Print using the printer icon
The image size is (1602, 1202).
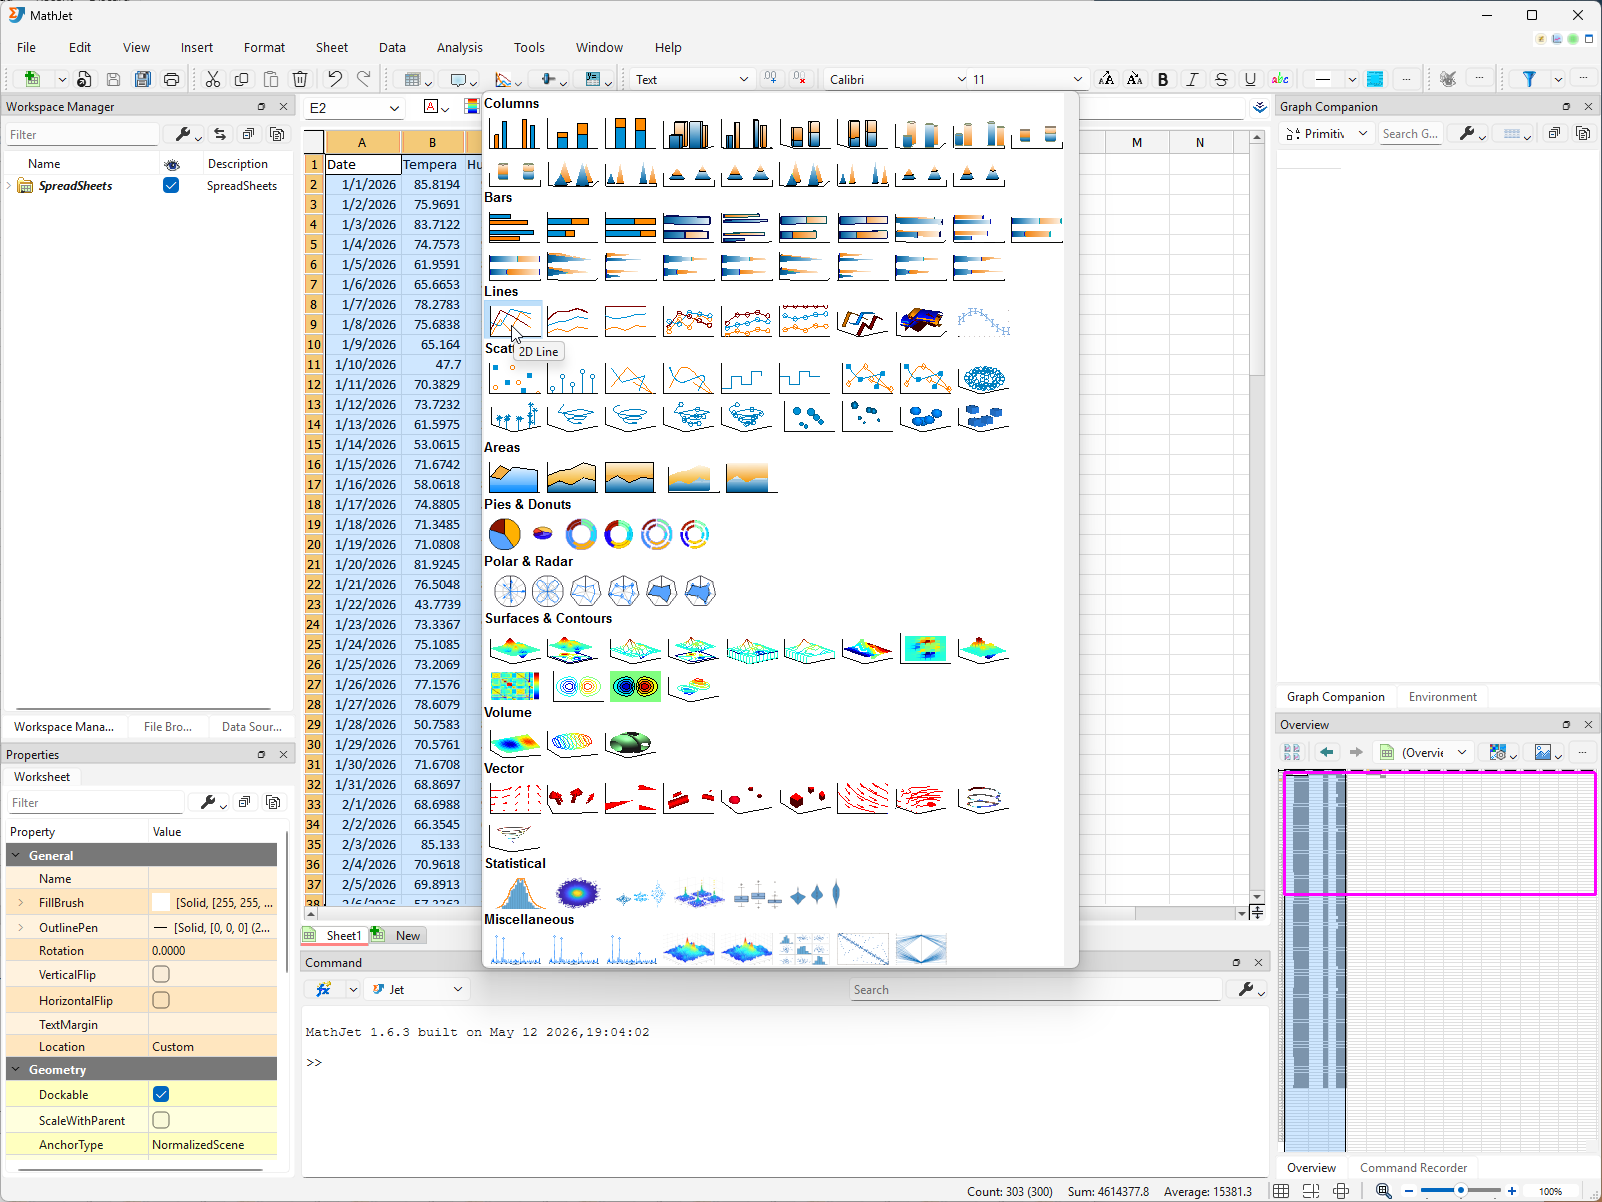[x=172, y=79]
